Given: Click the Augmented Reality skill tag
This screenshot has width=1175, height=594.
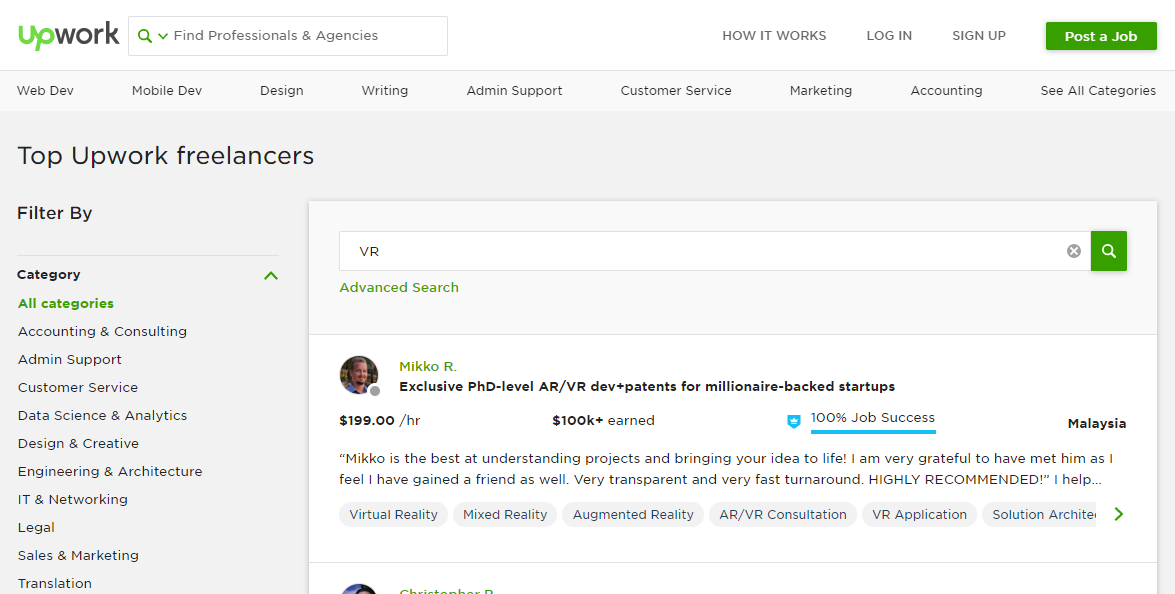Looking at the screenshot, I should click(x=633, y=515).
